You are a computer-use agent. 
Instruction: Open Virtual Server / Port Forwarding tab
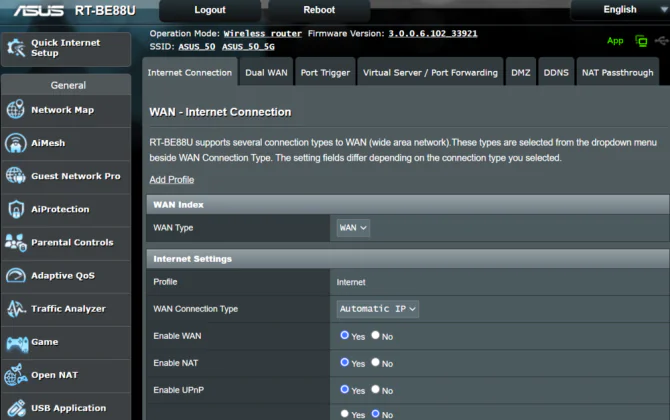tap(430, 72)
